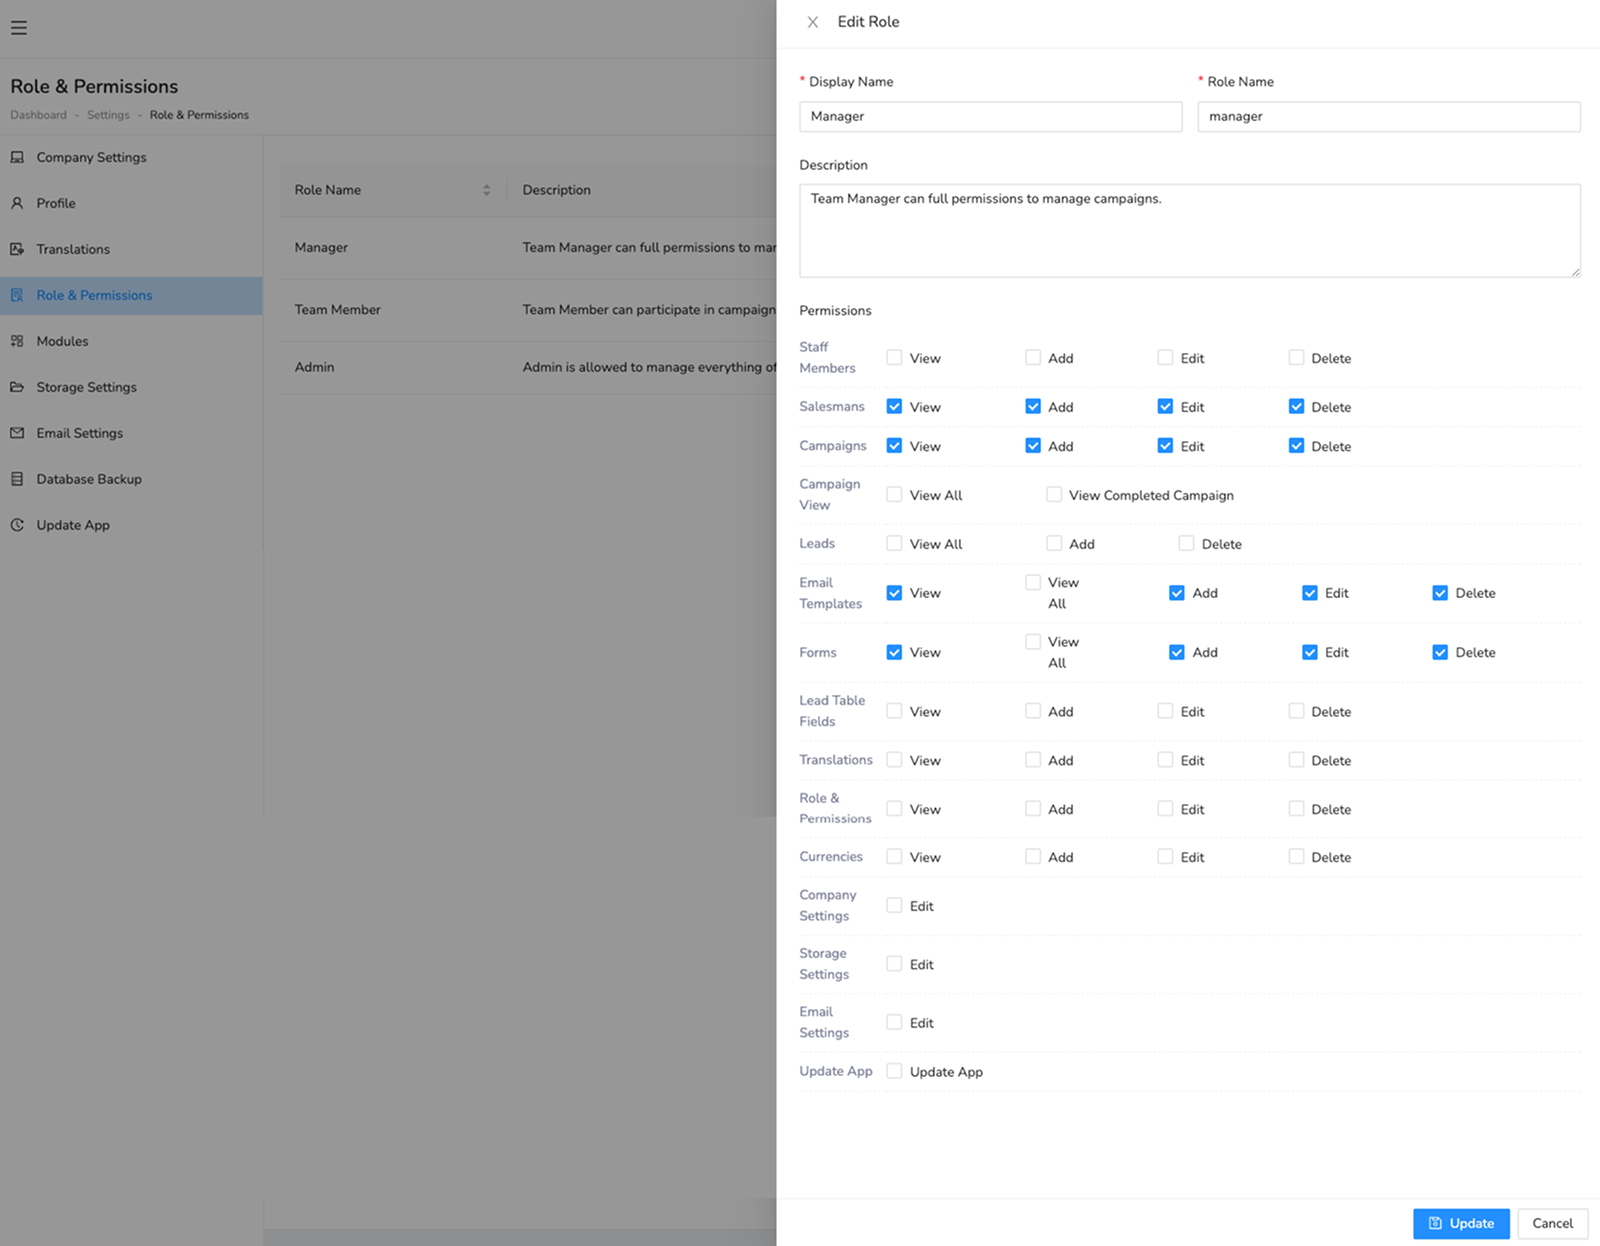Viewport: 1600px width, 1246px height.
Task: Uncheck Campaigns Edit permission
Action: pyautogui.click(x=1165, y=445)
